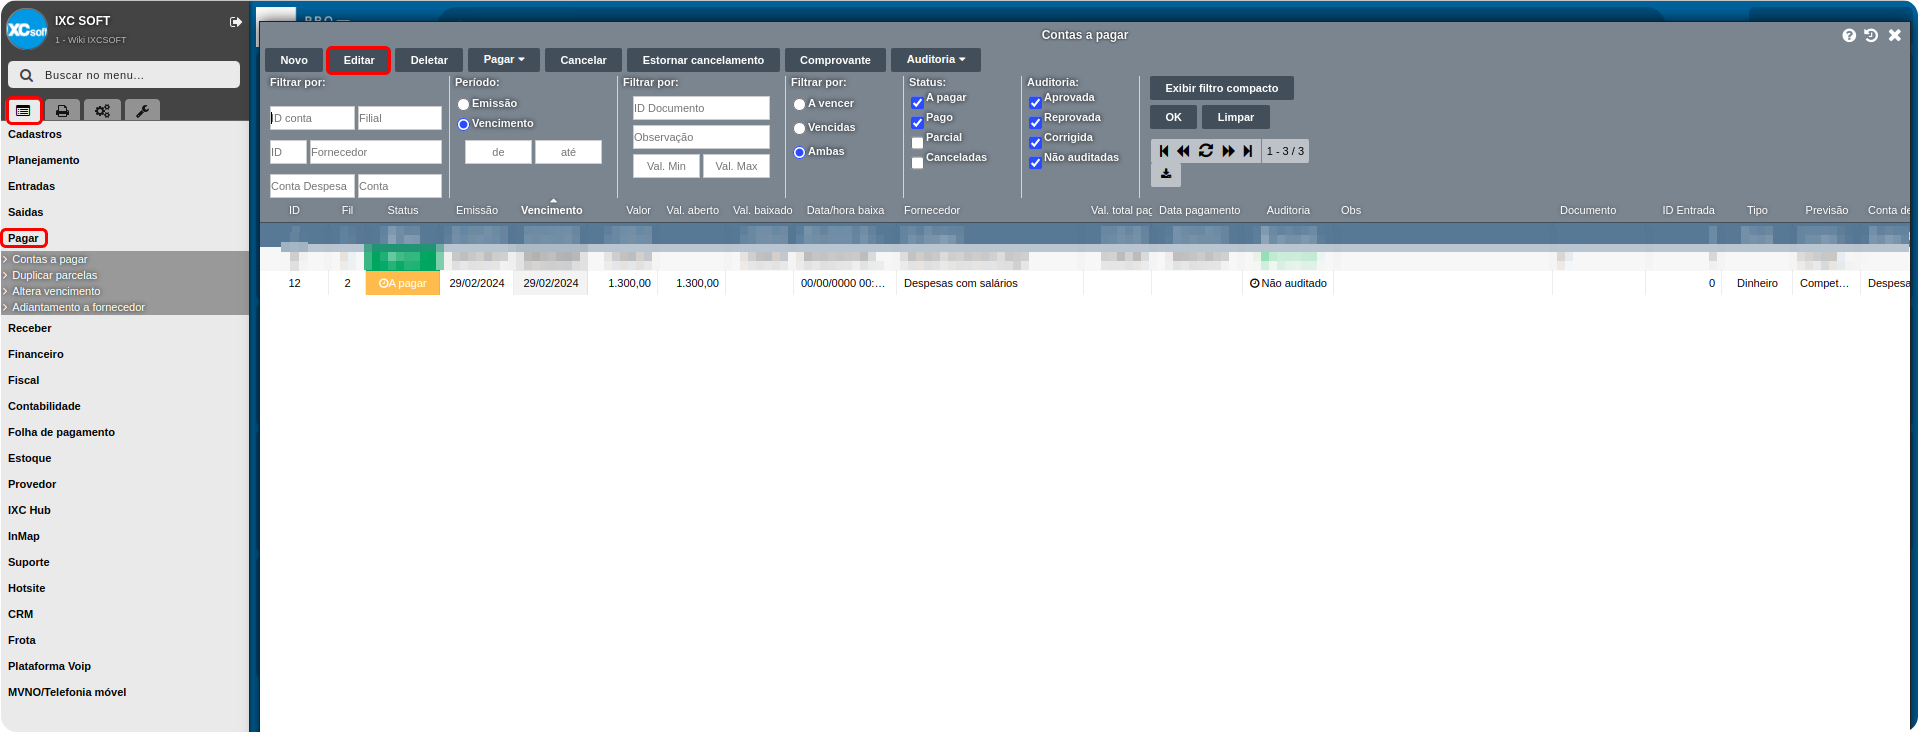Click the download export icon

pyautogui.click(x=1166, y=174)
